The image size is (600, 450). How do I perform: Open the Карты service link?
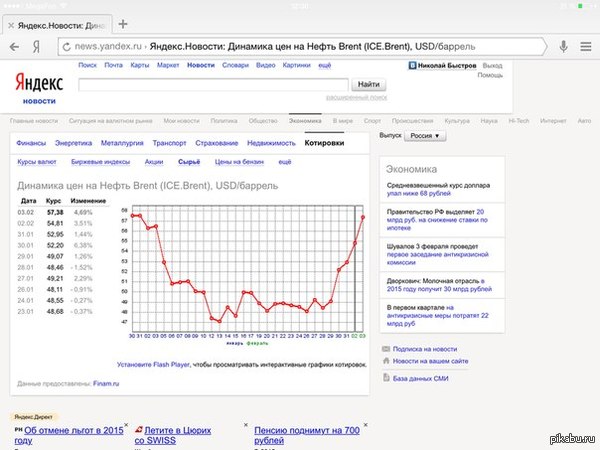140,65
